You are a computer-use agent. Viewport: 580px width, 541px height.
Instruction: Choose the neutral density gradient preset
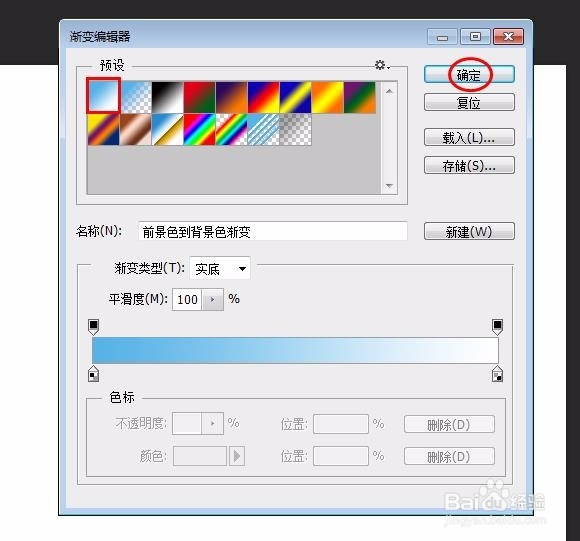(x=296, y=129)
